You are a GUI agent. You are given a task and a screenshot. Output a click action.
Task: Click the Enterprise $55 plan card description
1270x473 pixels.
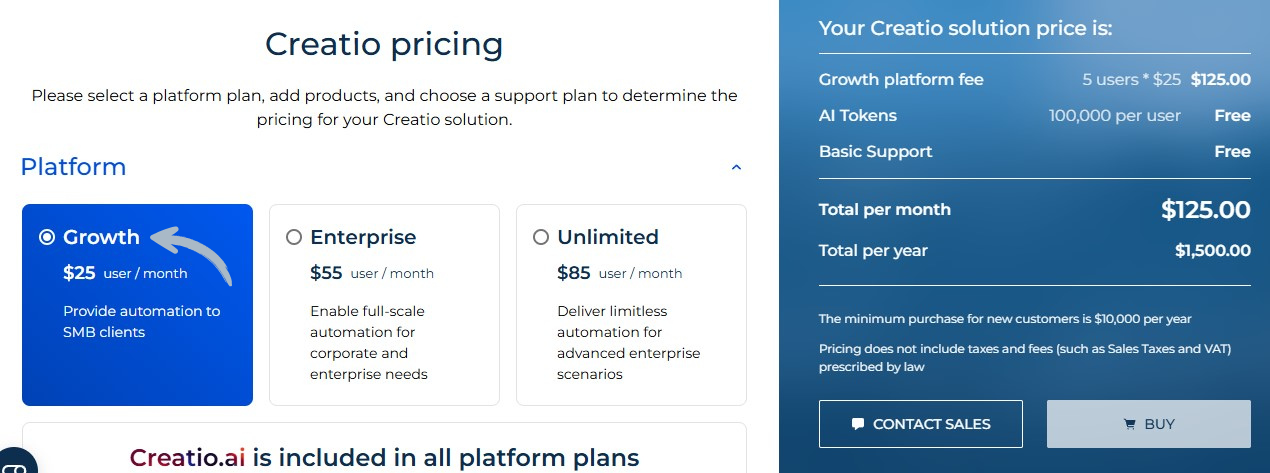click(368, 343)
